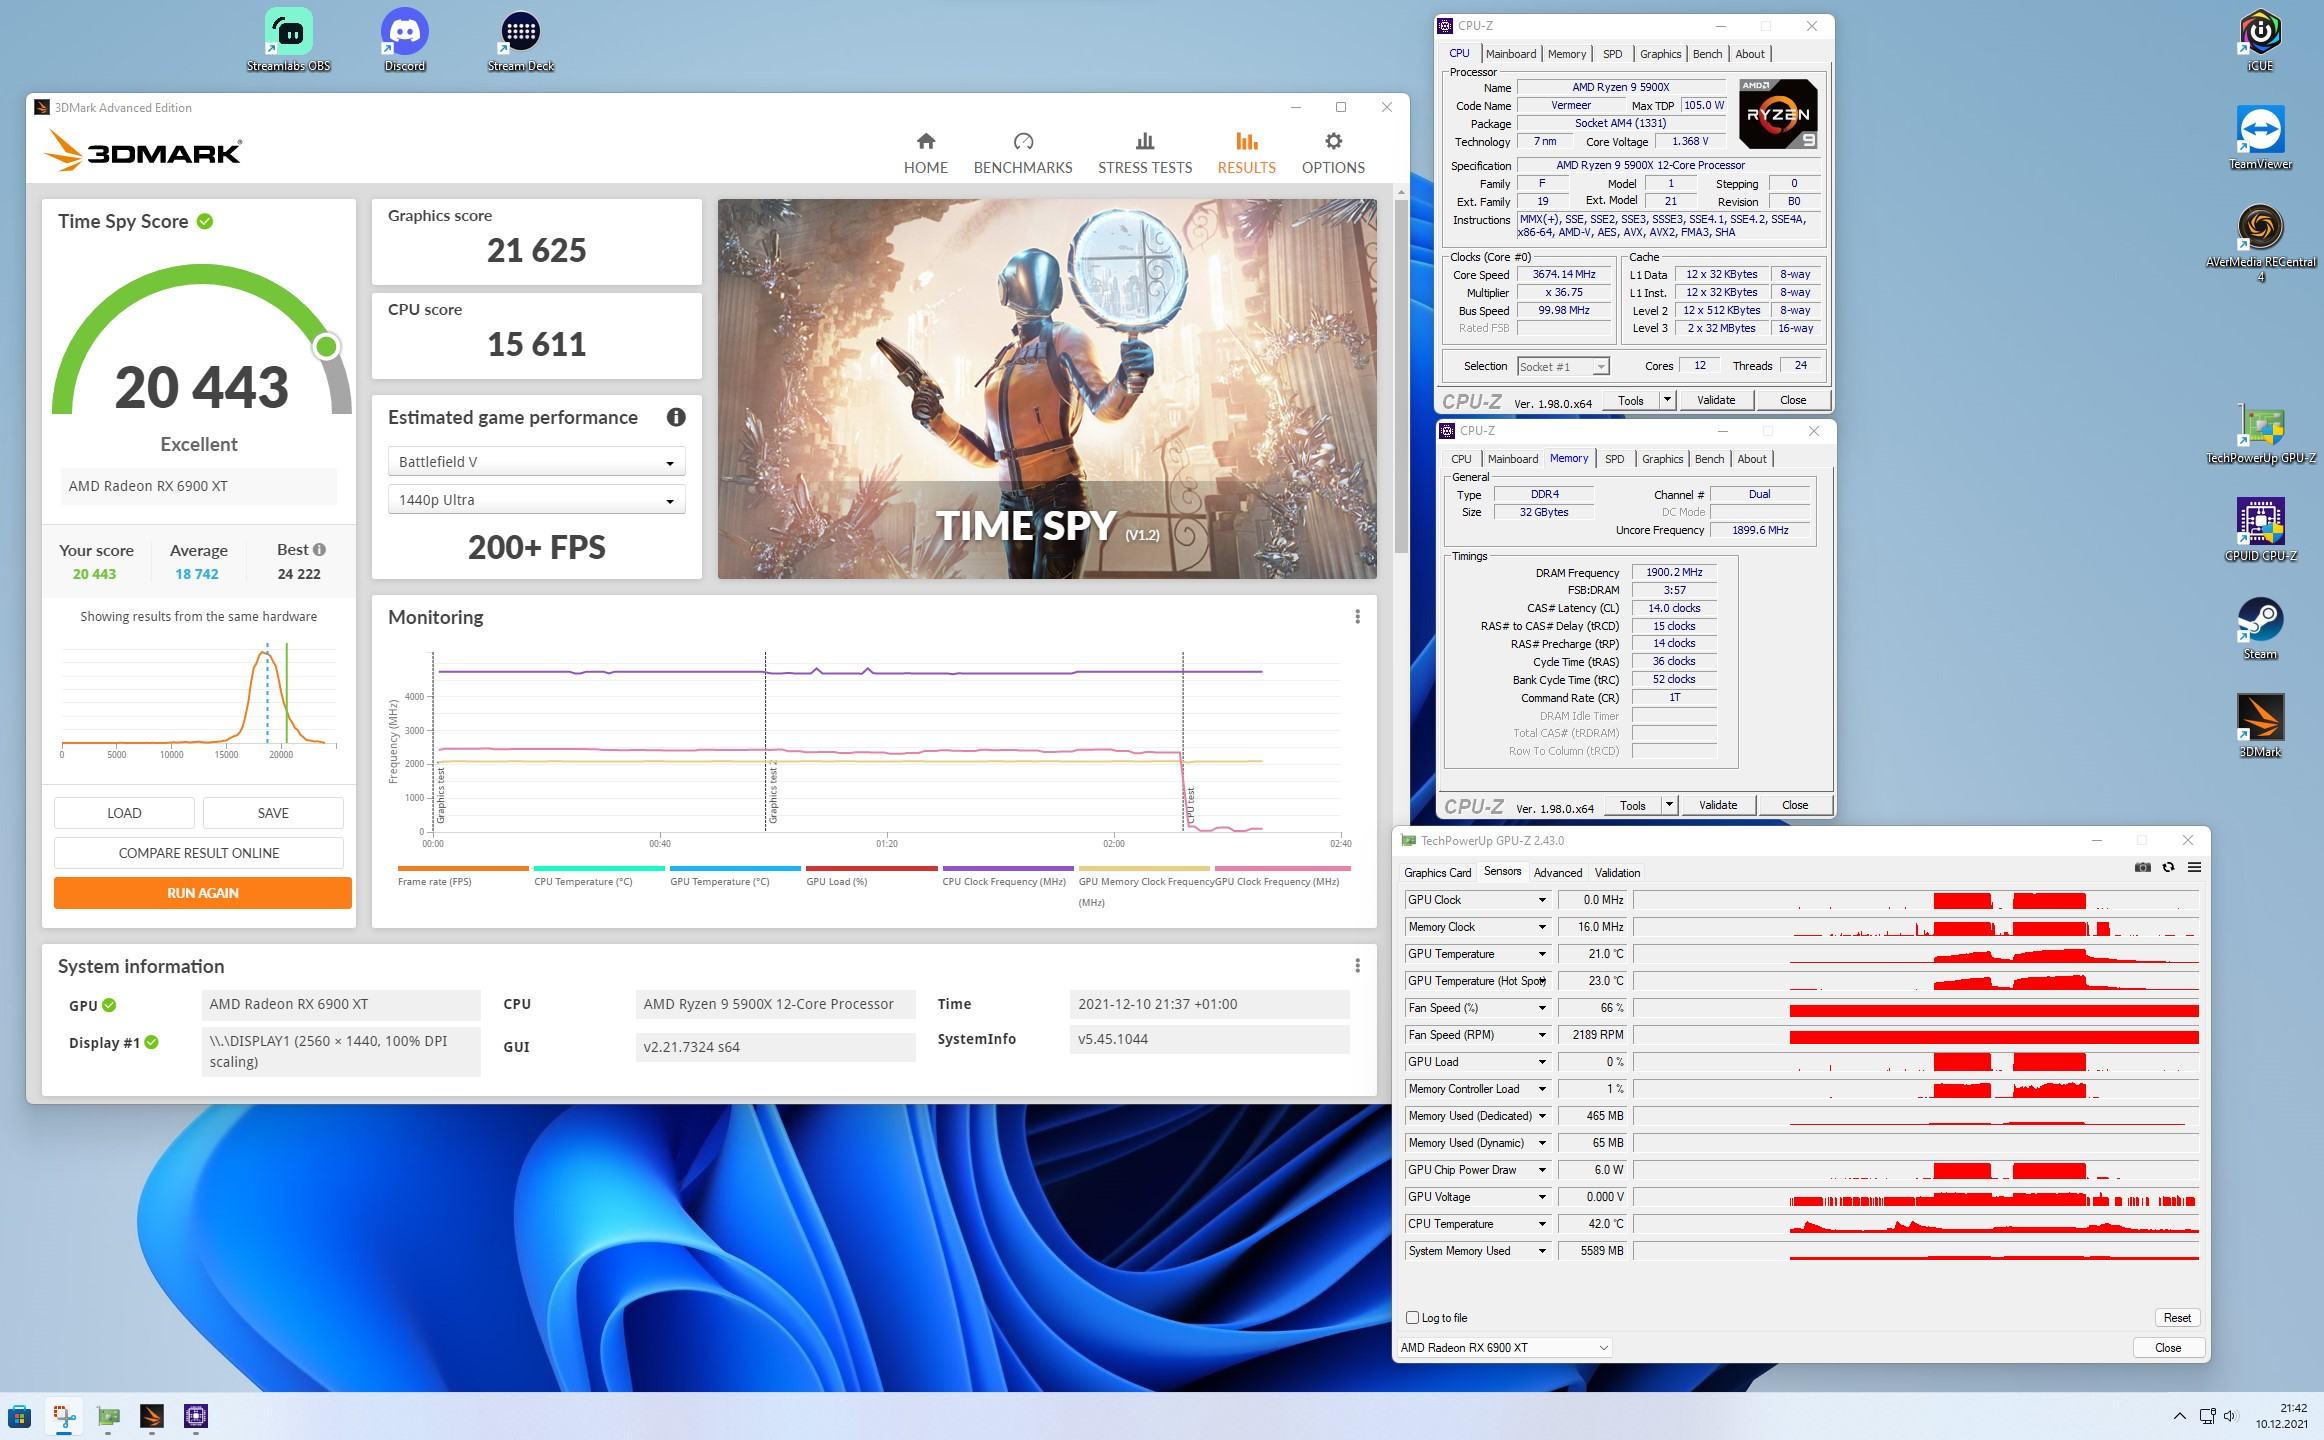The height and width of the screenshot is (1440, 2324).
Task: Open Steam desktop shortcut
Action: (2260, 628)
